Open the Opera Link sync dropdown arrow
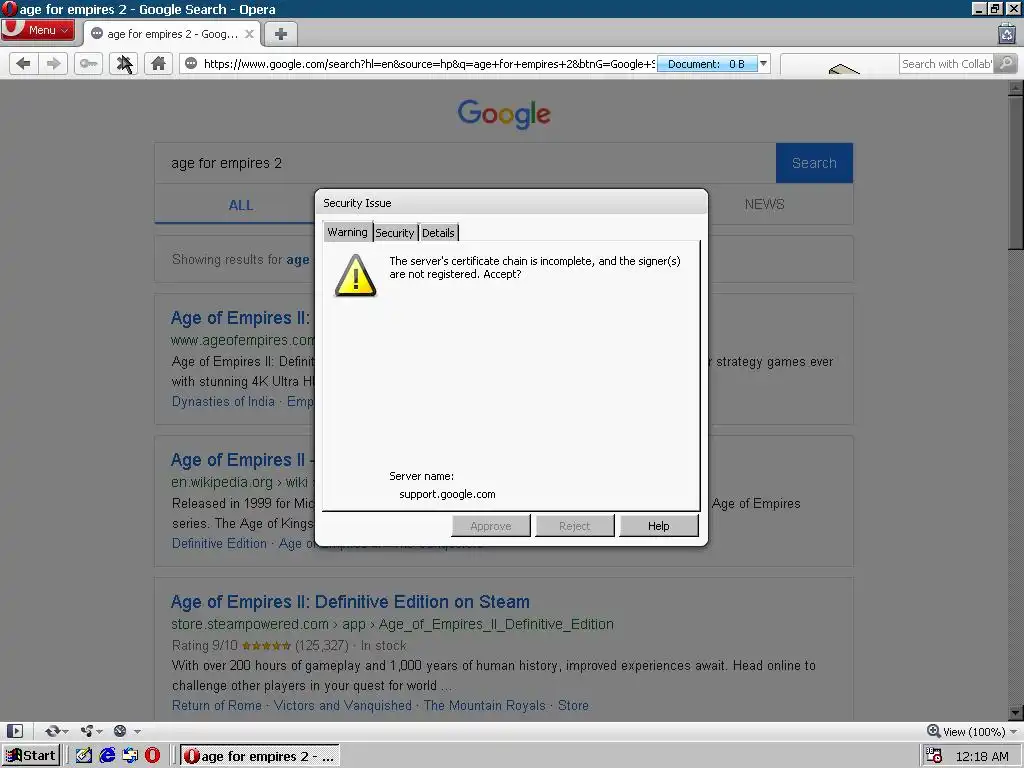The height and width of the screenshot is (768, 1024). 65,731
